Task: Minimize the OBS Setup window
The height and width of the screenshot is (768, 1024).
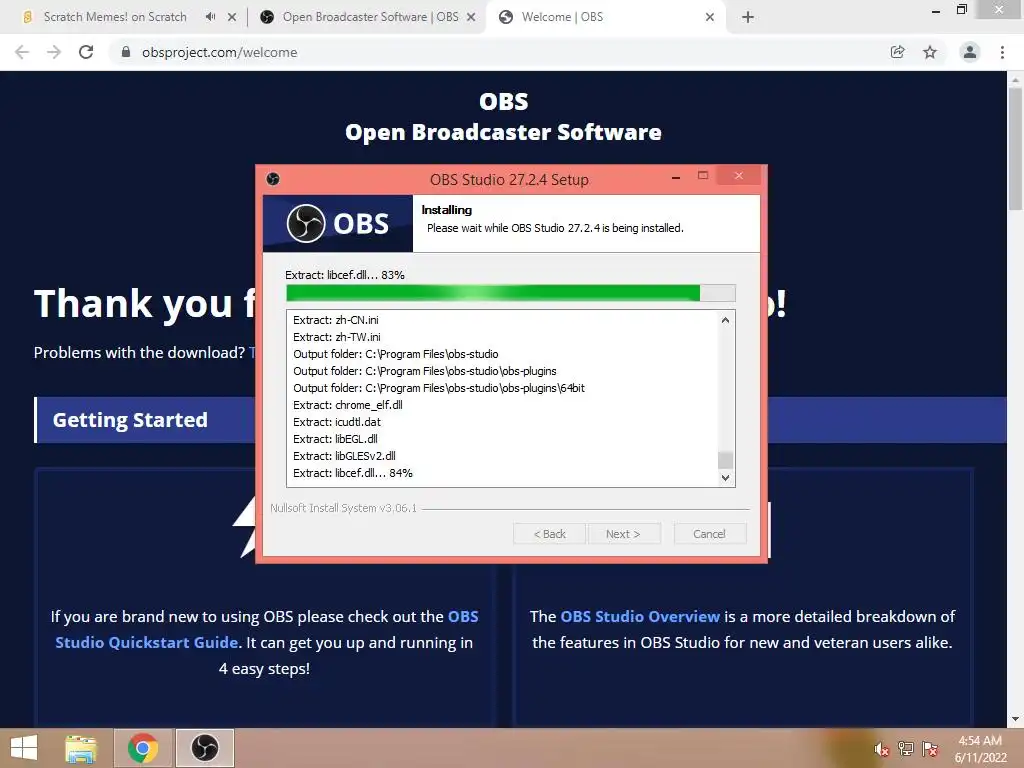Action: [x=676, y=177]
